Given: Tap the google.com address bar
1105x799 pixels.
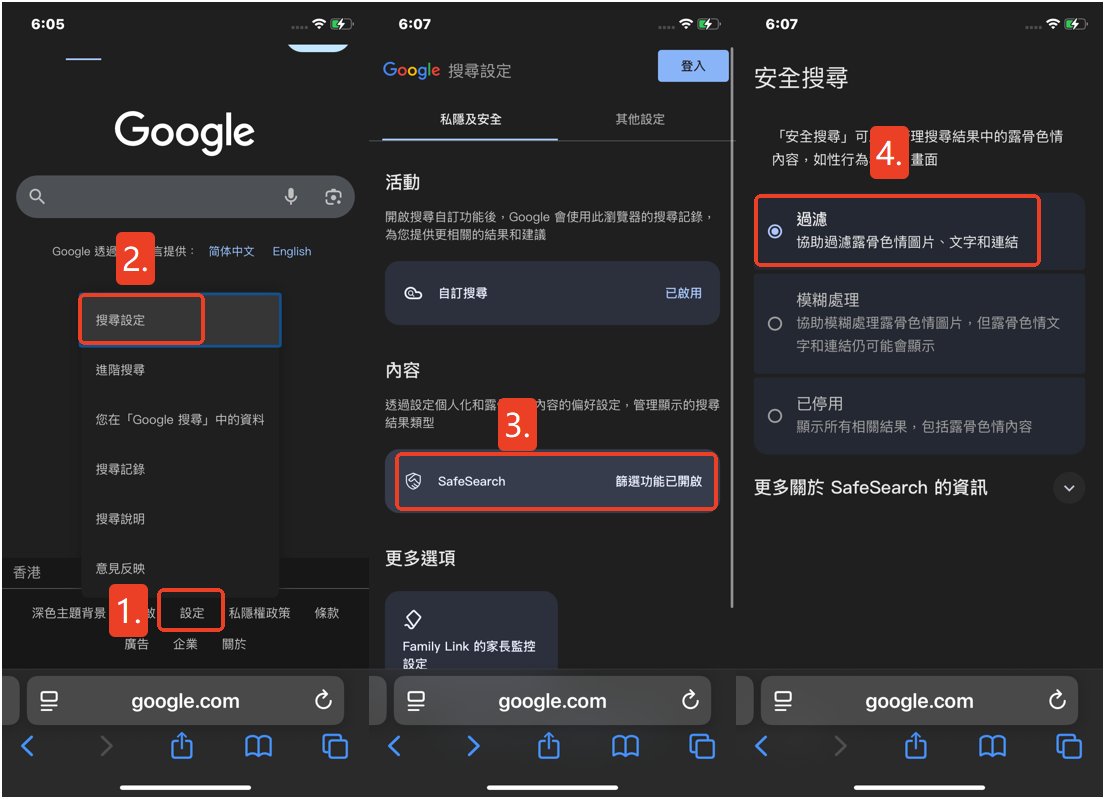Looking at the screenshot, I should (x=185, y=701).
